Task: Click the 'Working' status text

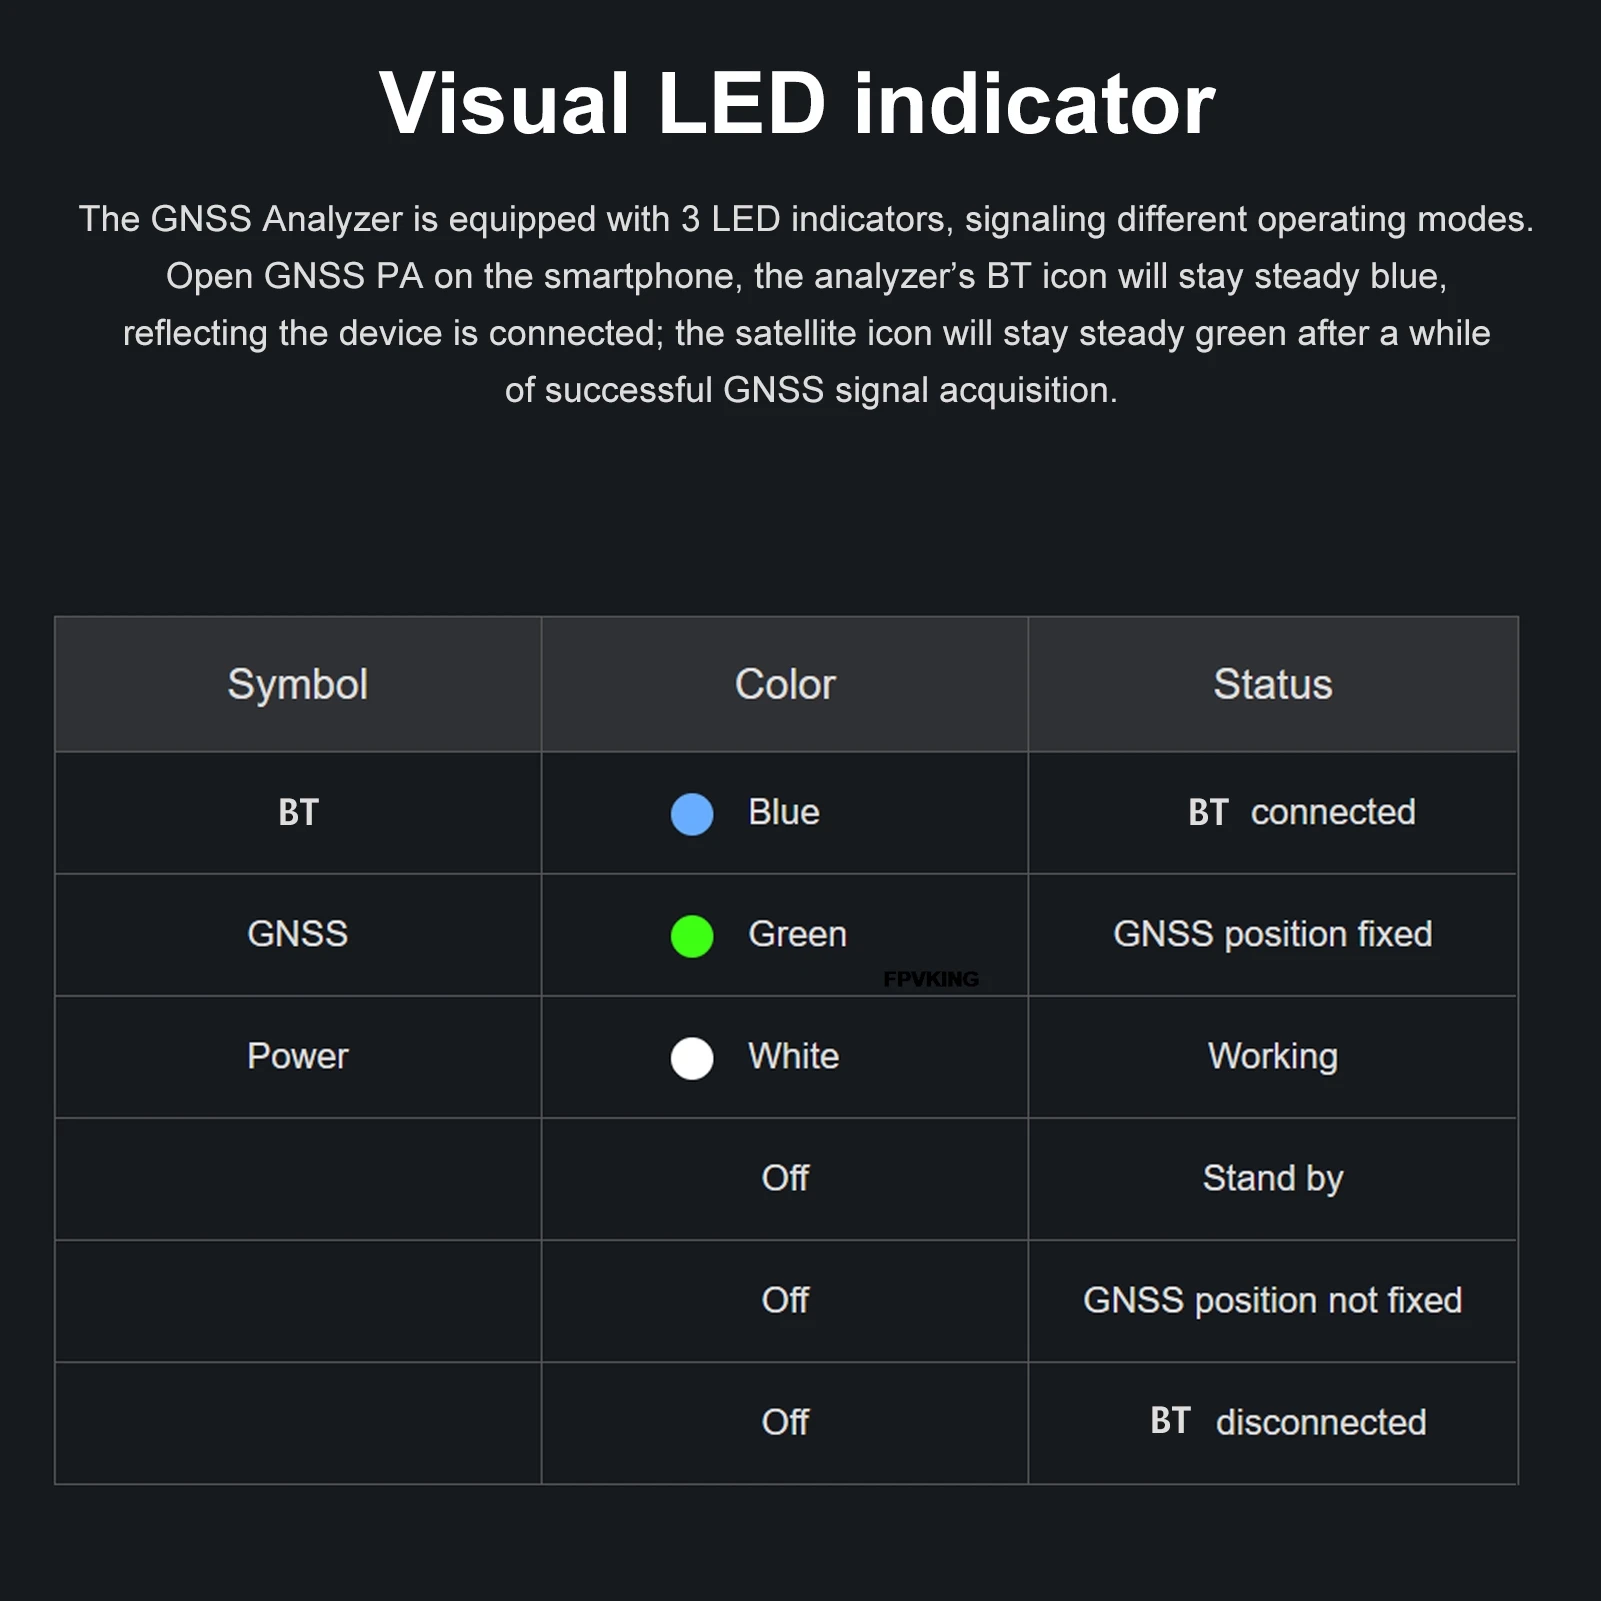Action: [x=1273, y=1057]
